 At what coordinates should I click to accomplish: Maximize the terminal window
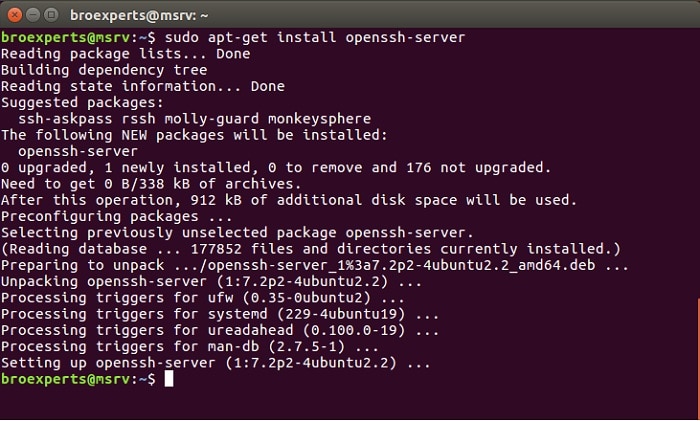pyautogui.click(x=51, y=14)
